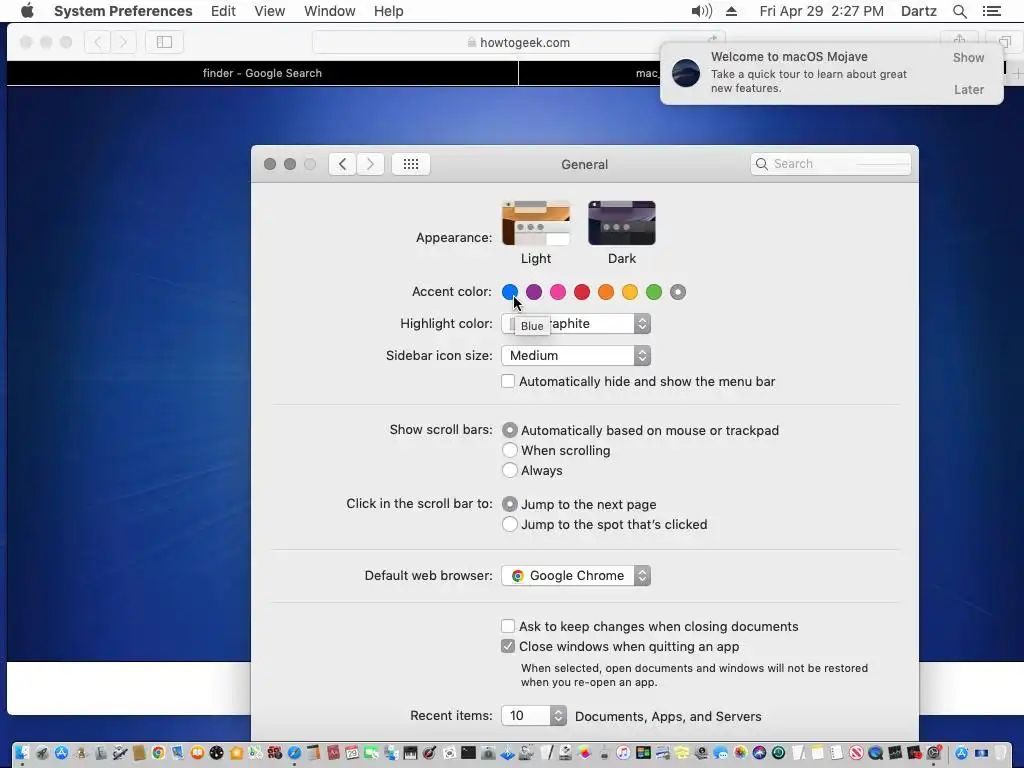Open Photos app in the dock
Image resolution: width=1024 pixels, height=768 pixels.
(x=741, y=753)
